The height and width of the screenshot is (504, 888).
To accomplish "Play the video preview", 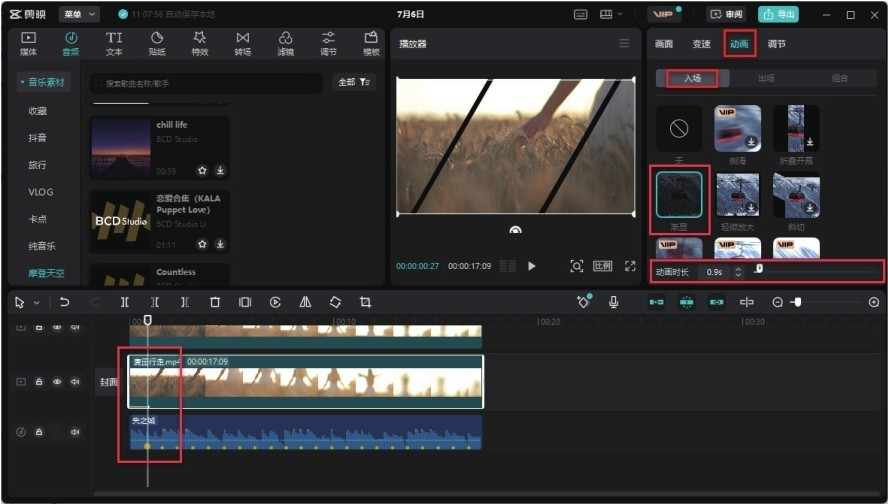I will click(531, 266).
